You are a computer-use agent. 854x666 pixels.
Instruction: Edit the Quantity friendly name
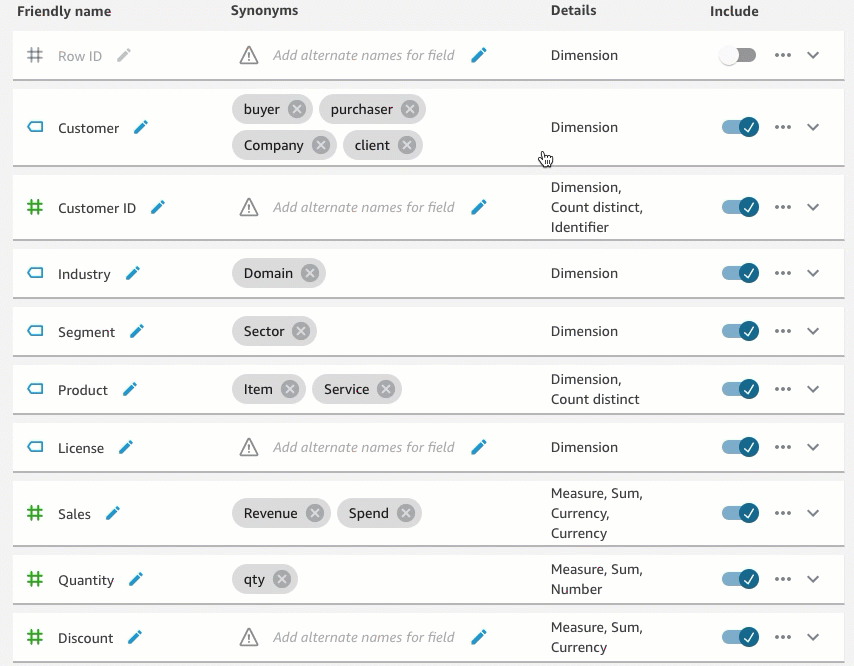pos(136,579)
